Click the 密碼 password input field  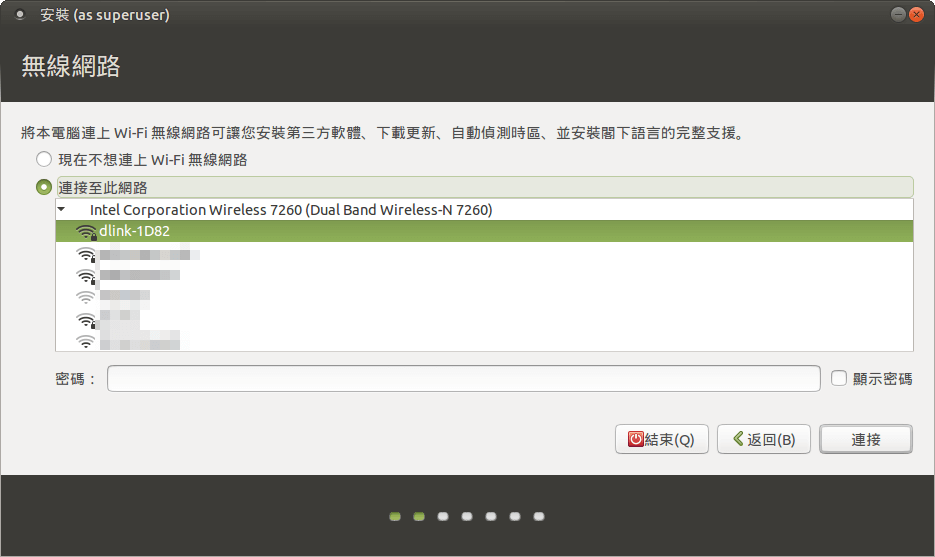tap(464, 379)
